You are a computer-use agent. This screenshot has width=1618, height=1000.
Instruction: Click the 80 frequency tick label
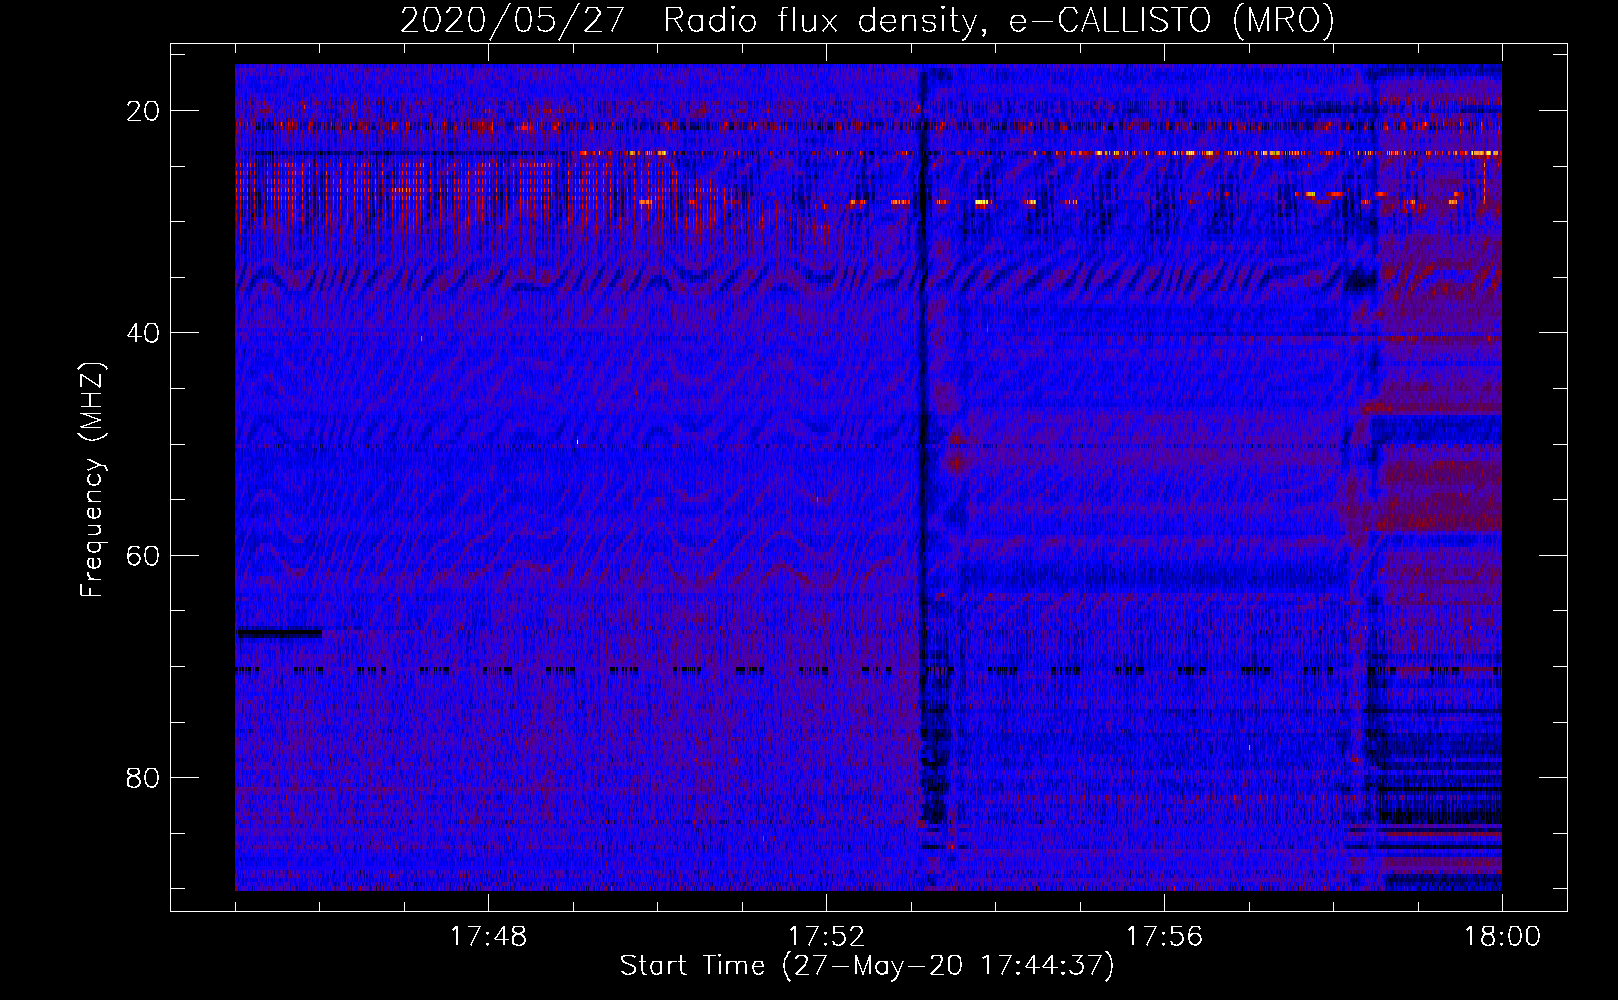pos(143,777)
